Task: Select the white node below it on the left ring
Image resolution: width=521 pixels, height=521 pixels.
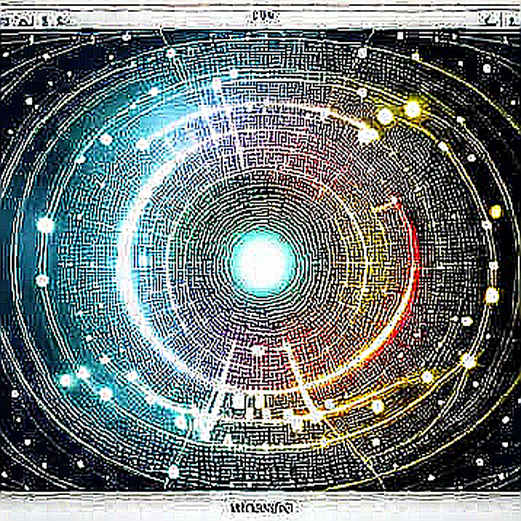Action: (x=42, y=281)
